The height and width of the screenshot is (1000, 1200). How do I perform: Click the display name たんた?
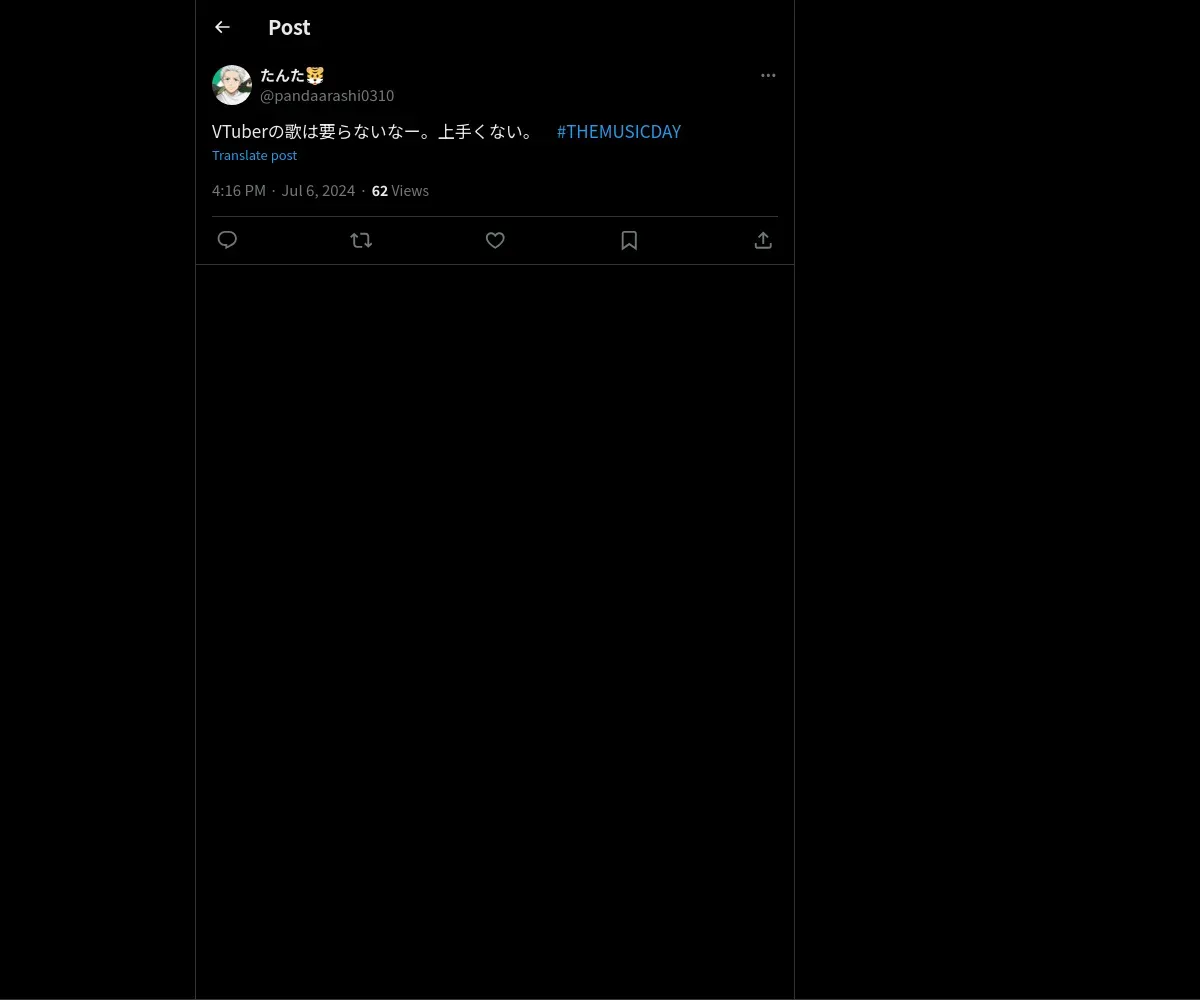[282, 75]
